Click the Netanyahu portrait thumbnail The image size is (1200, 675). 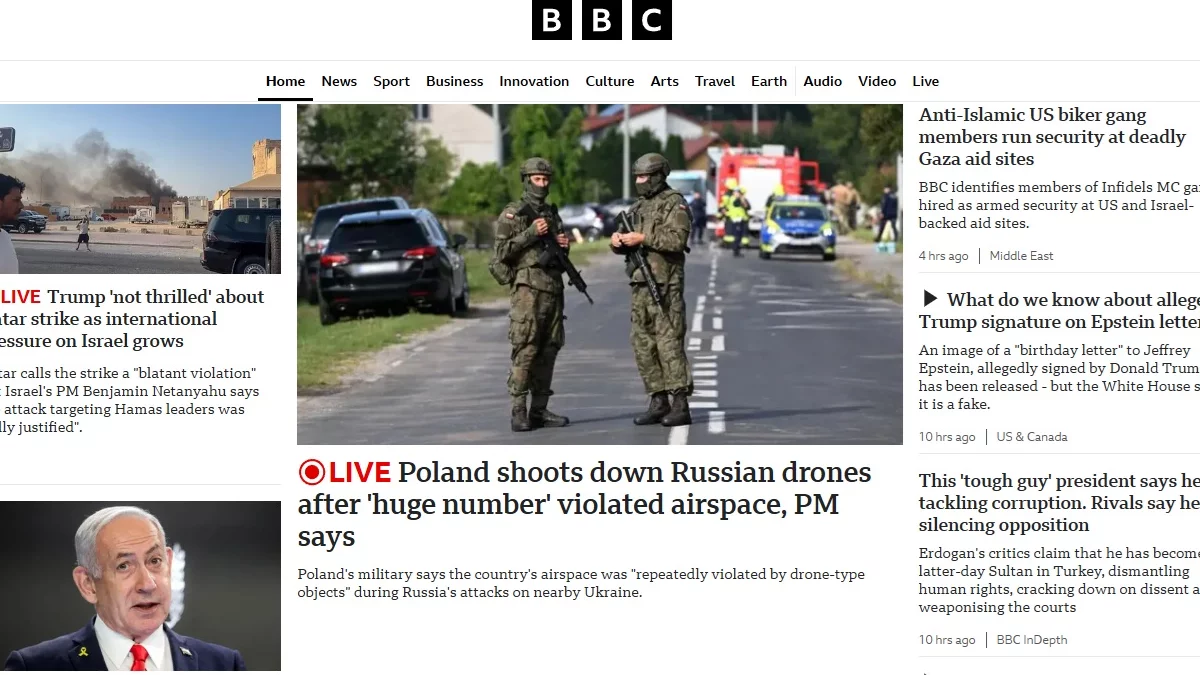point(140,586)
